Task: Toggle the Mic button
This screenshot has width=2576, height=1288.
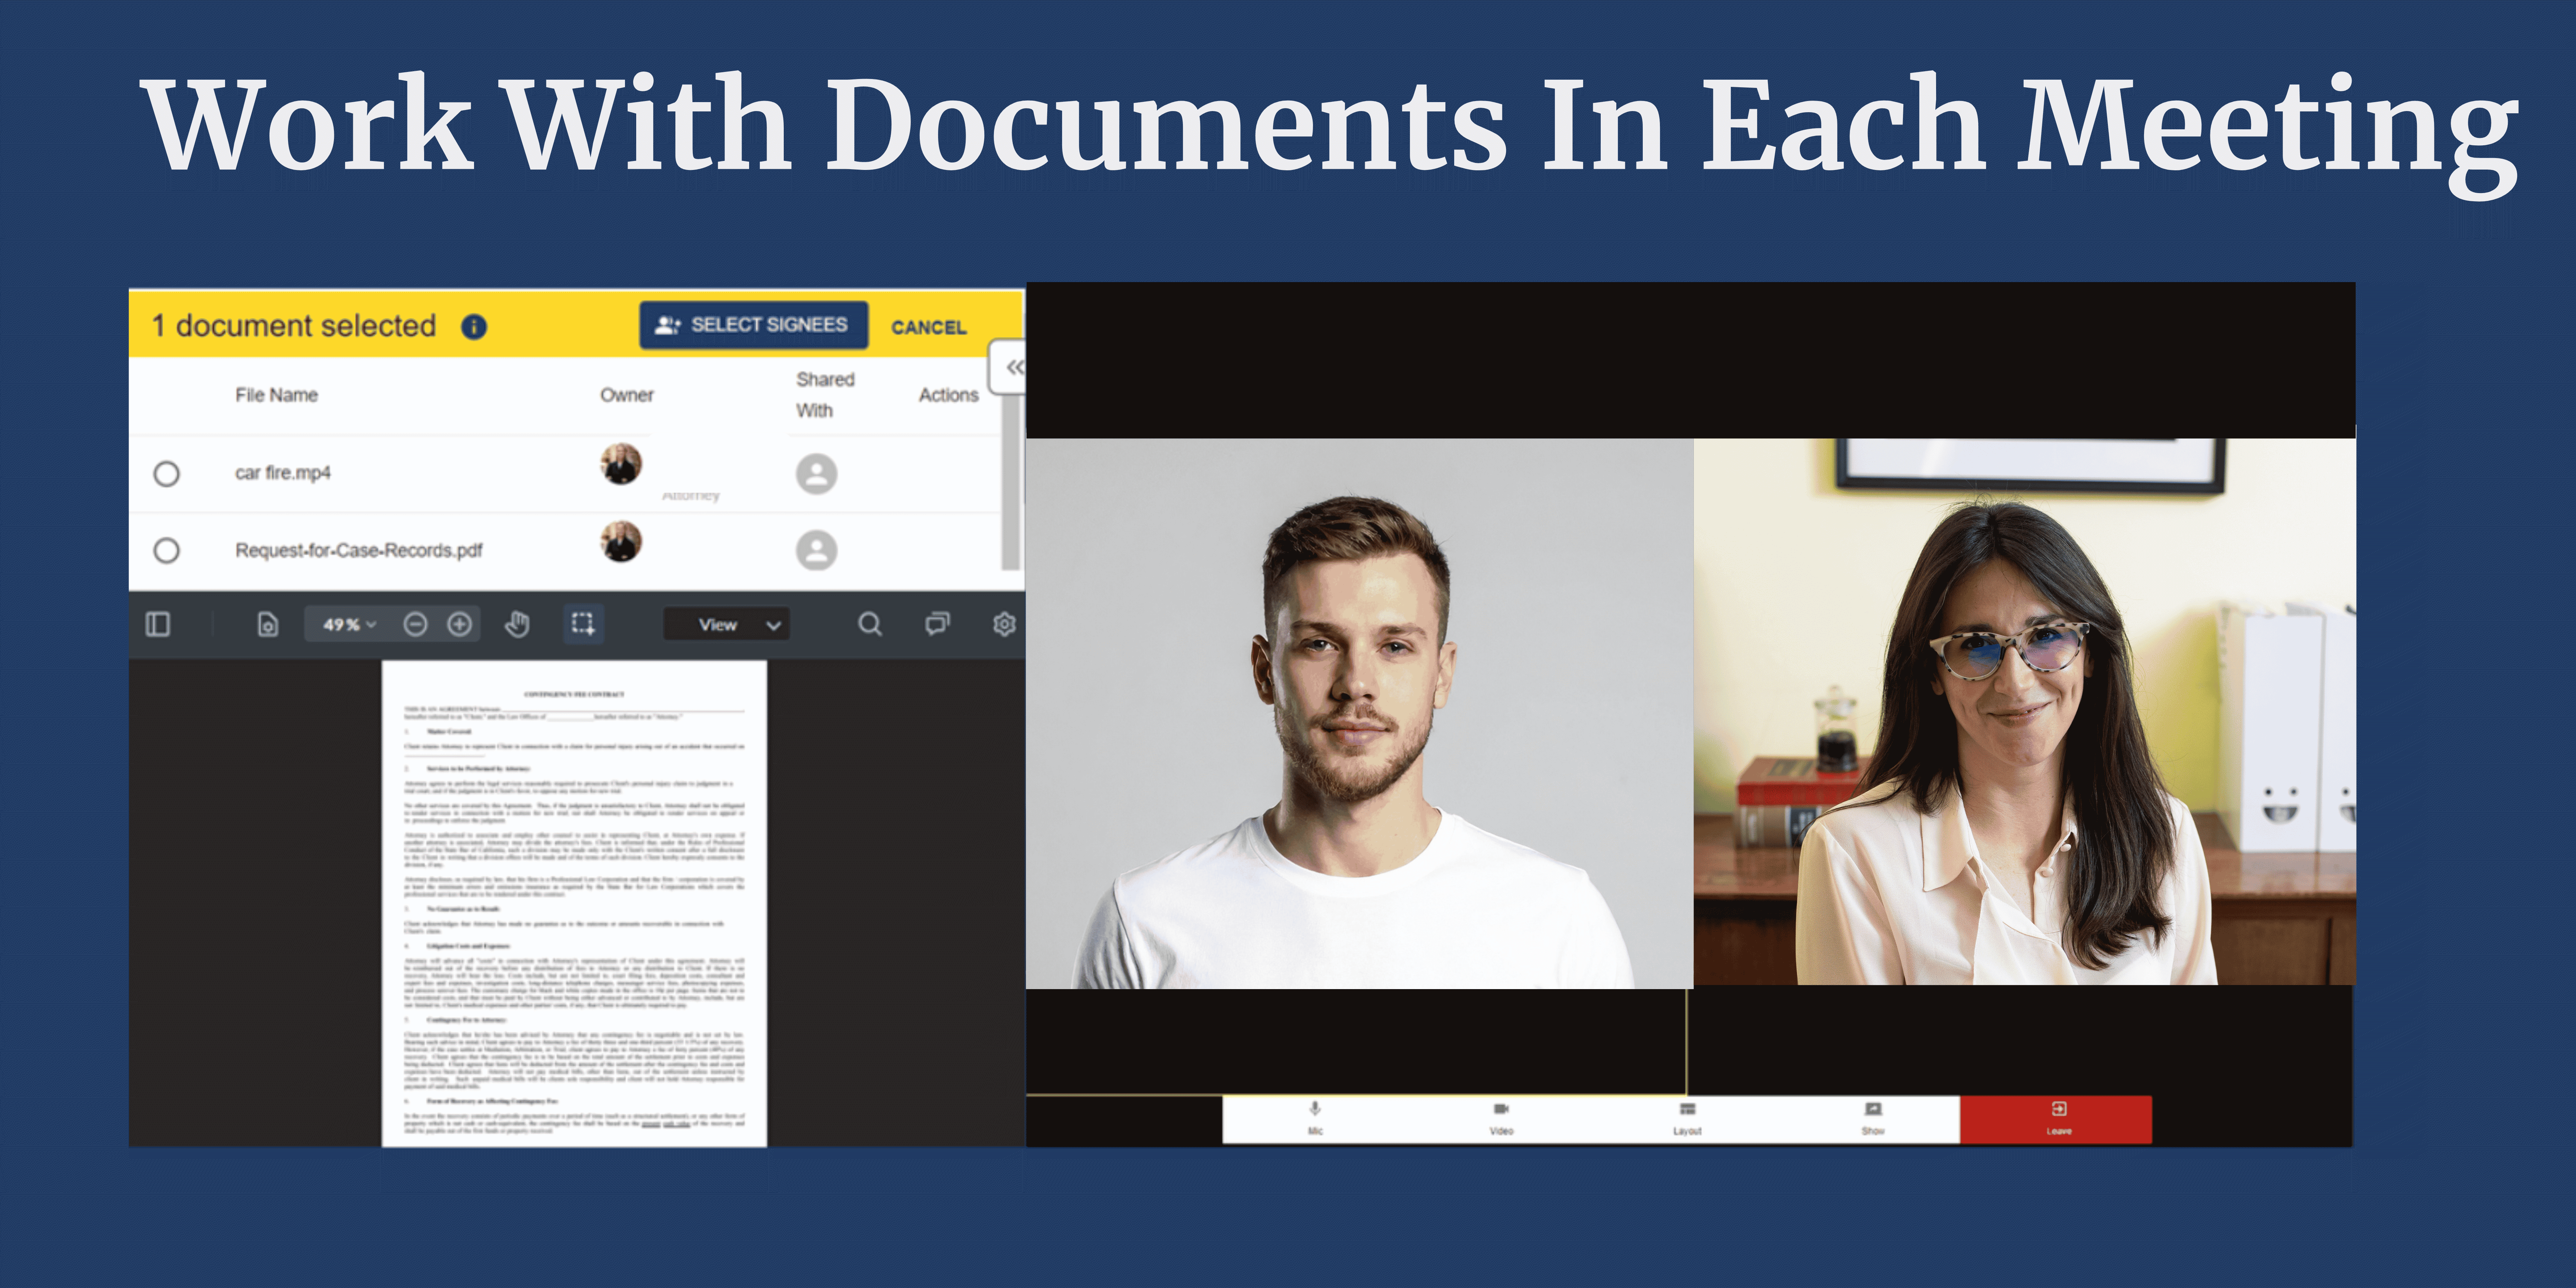Action: click(x=1315, y=1119)
